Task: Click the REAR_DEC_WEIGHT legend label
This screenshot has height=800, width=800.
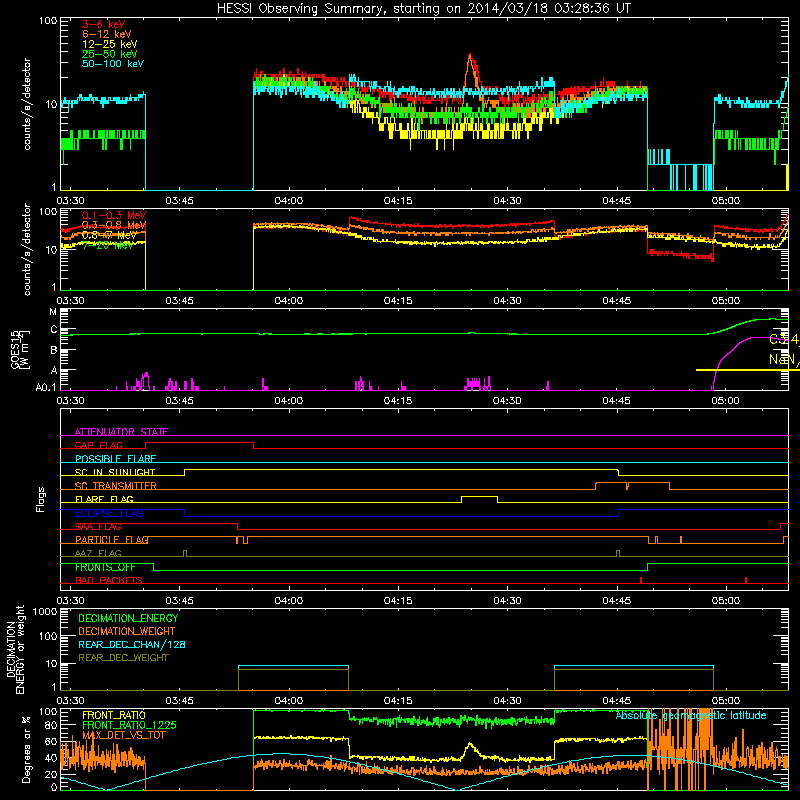Action: [123, 658]
